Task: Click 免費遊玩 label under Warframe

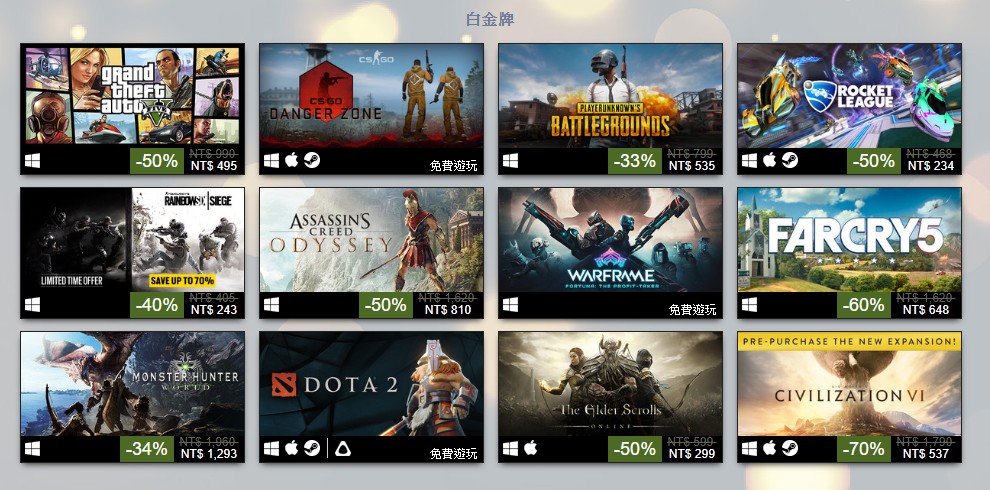Action: click(693, 310)
